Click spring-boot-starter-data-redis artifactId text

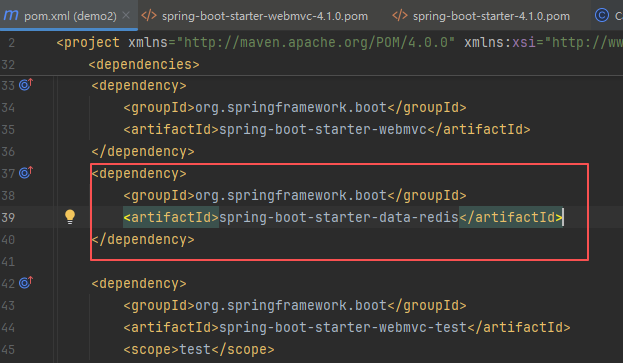pyautogui.click(x=339, y=218)
